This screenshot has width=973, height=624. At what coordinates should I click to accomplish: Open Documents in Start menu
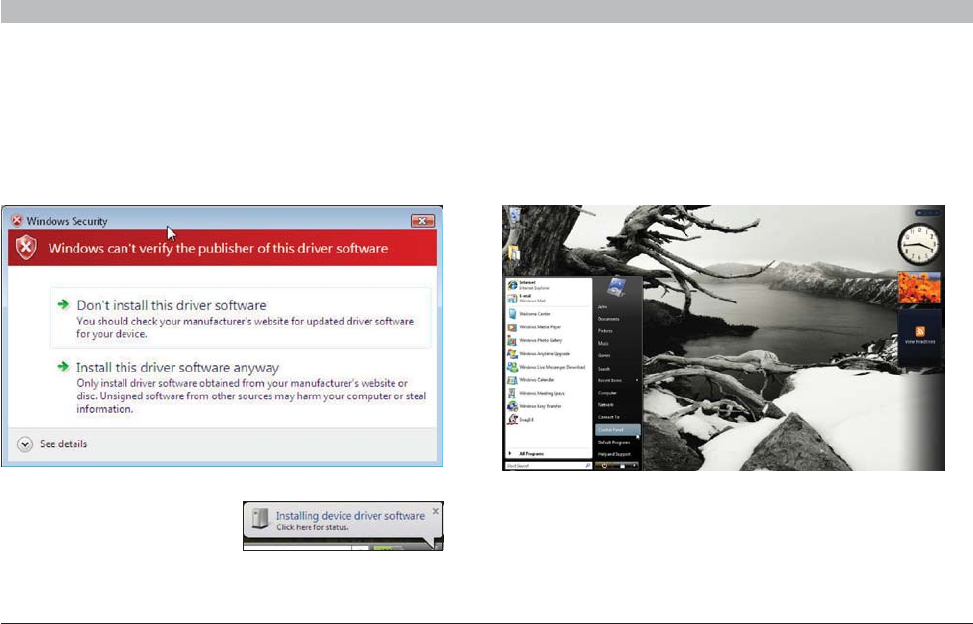(609, 319)
